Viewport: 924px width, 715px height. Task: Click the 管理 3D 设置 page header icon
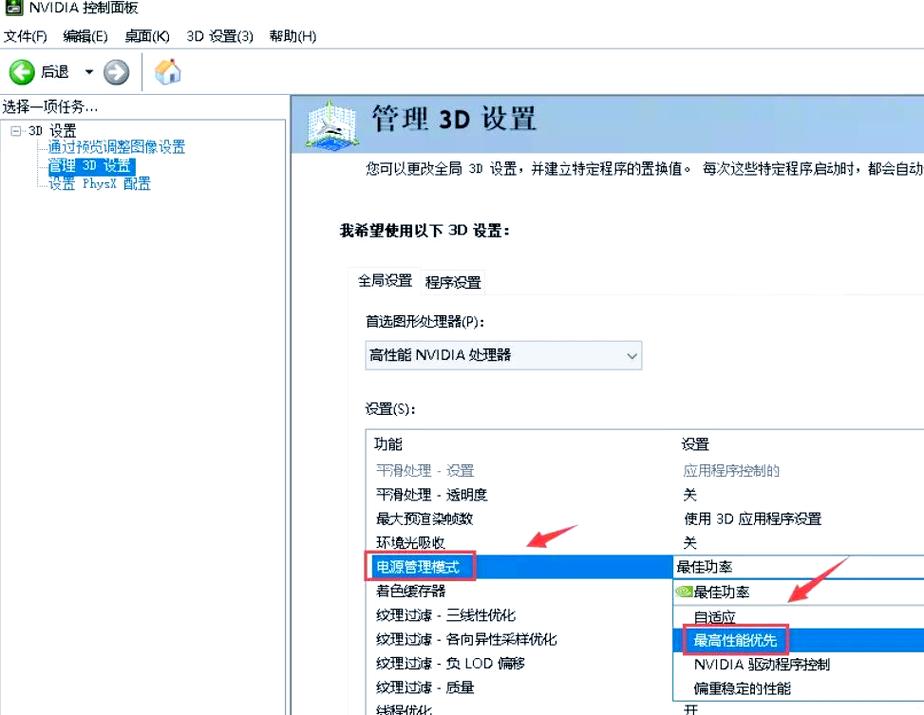pyautogui.click(x=330, y=125)
